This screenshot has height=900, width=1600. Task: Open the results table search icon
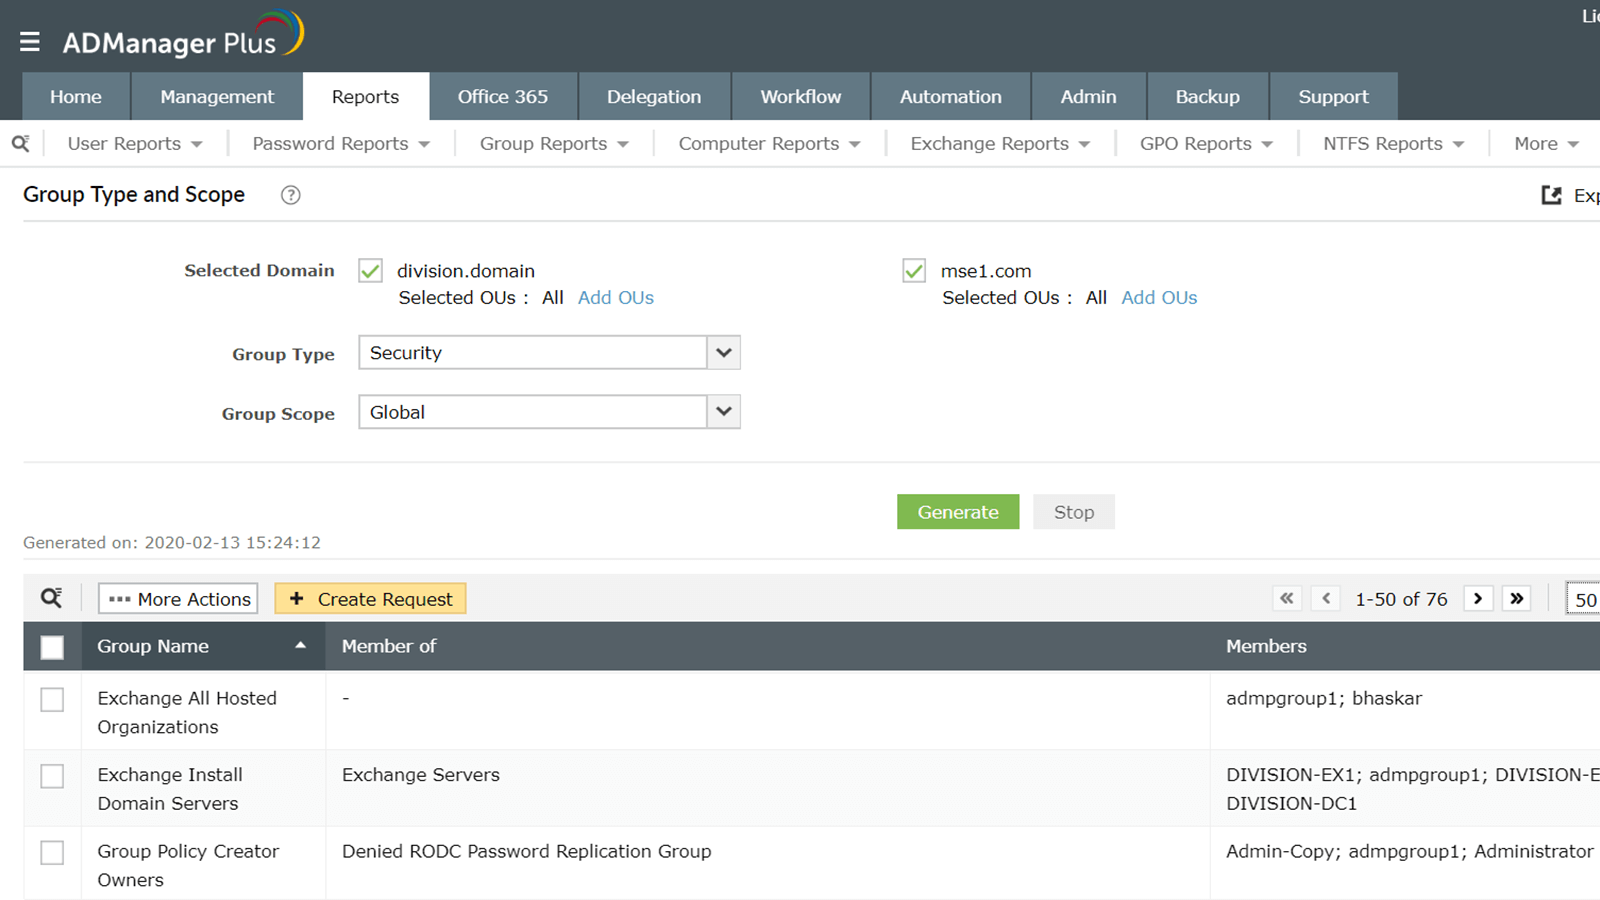pyautogui.click(x=51, y=598)
